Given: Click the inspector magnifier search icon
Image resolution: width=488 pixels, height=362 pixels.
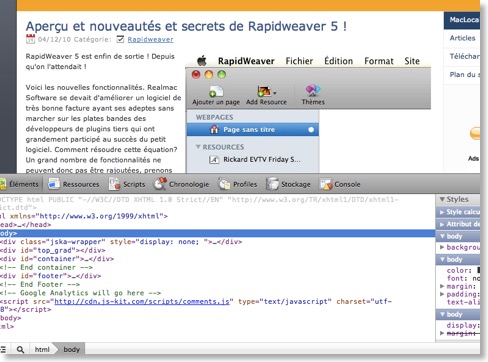Looking at the screenshot, I should tap(20, 349).
